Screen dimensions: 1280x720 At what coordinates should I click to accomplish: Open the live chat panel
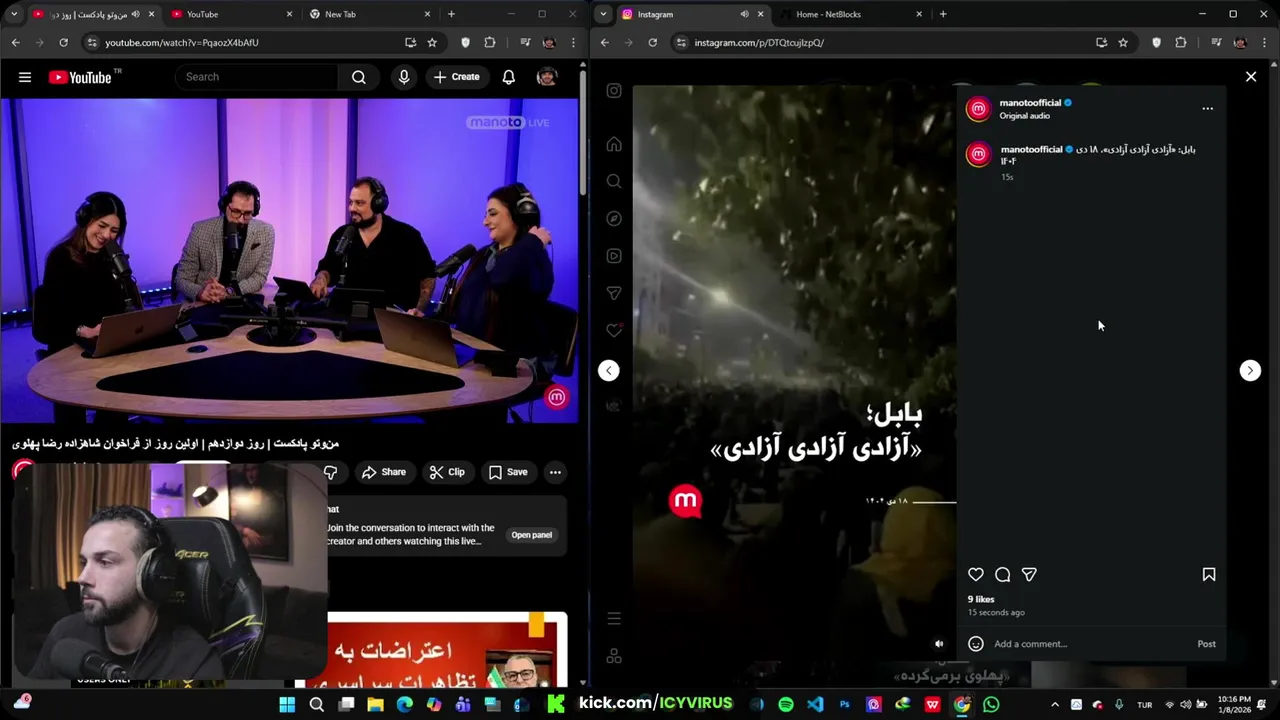(531, 535)
